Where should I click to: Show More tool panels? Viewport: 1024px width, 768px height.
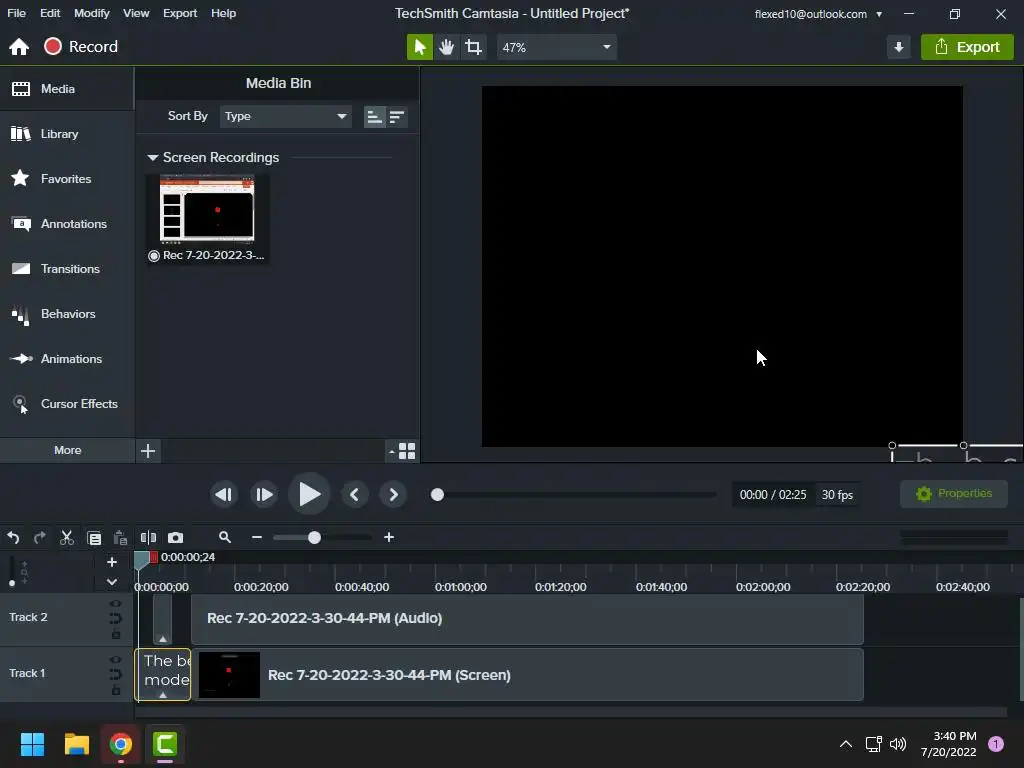tap(67, 450)
